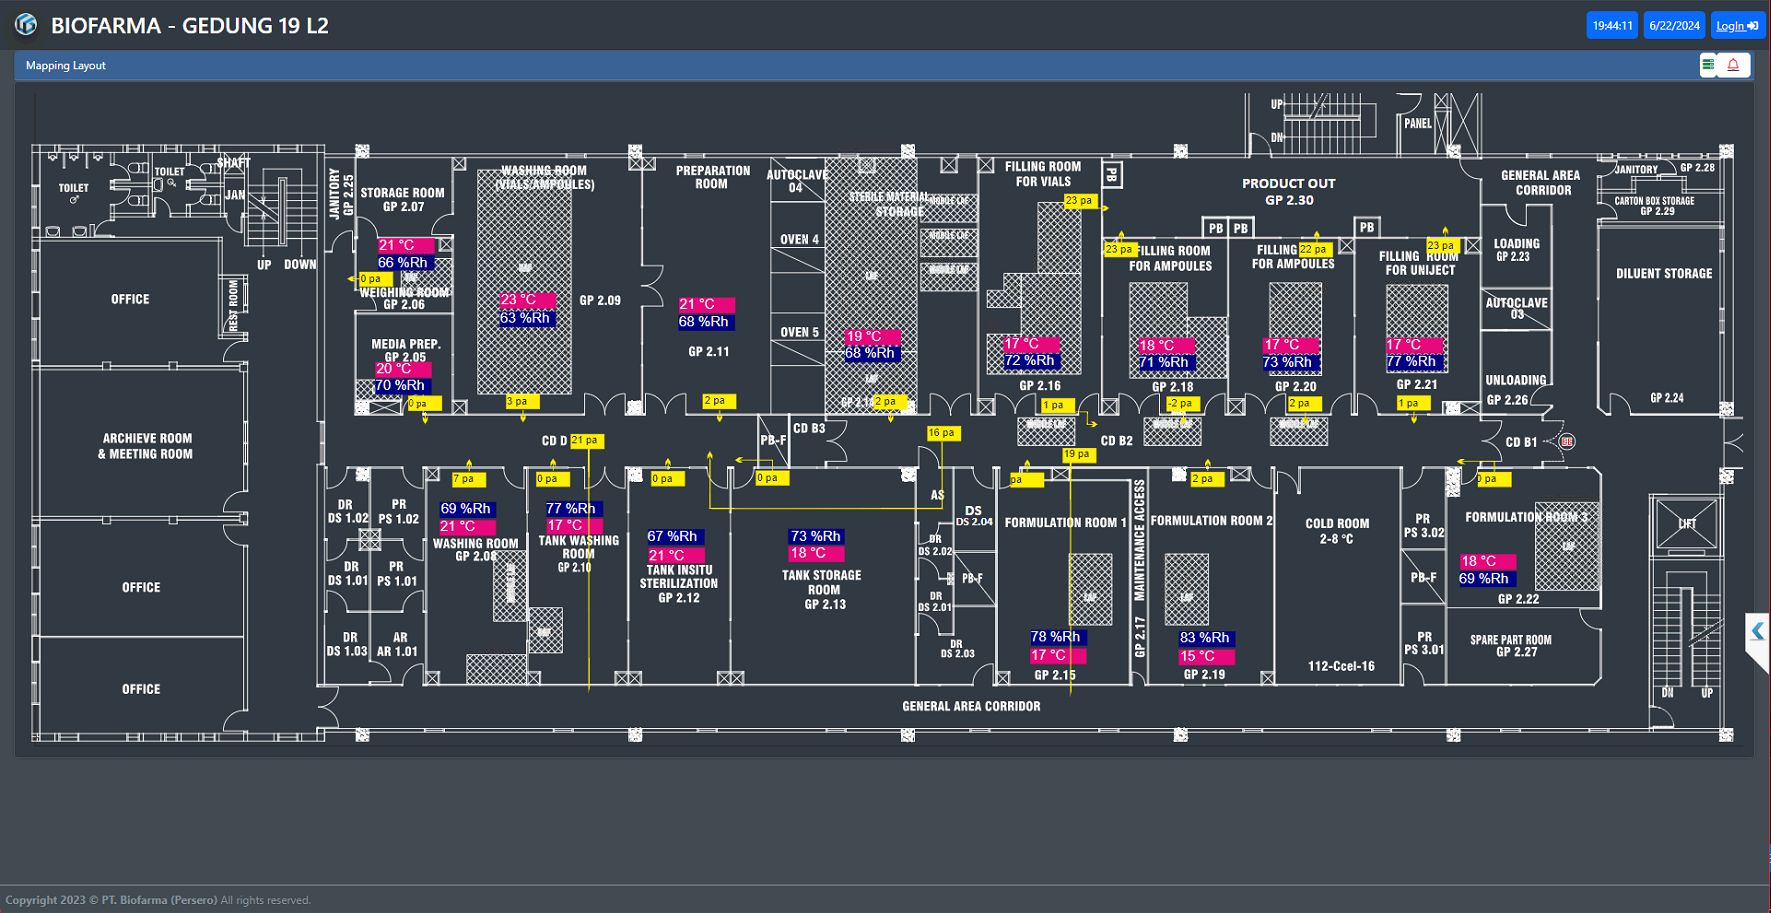Viewport: 1771px width, 913px height.
Task: Click the 21 pa pressure tag at CD D
Action: [x=584, y=440]
